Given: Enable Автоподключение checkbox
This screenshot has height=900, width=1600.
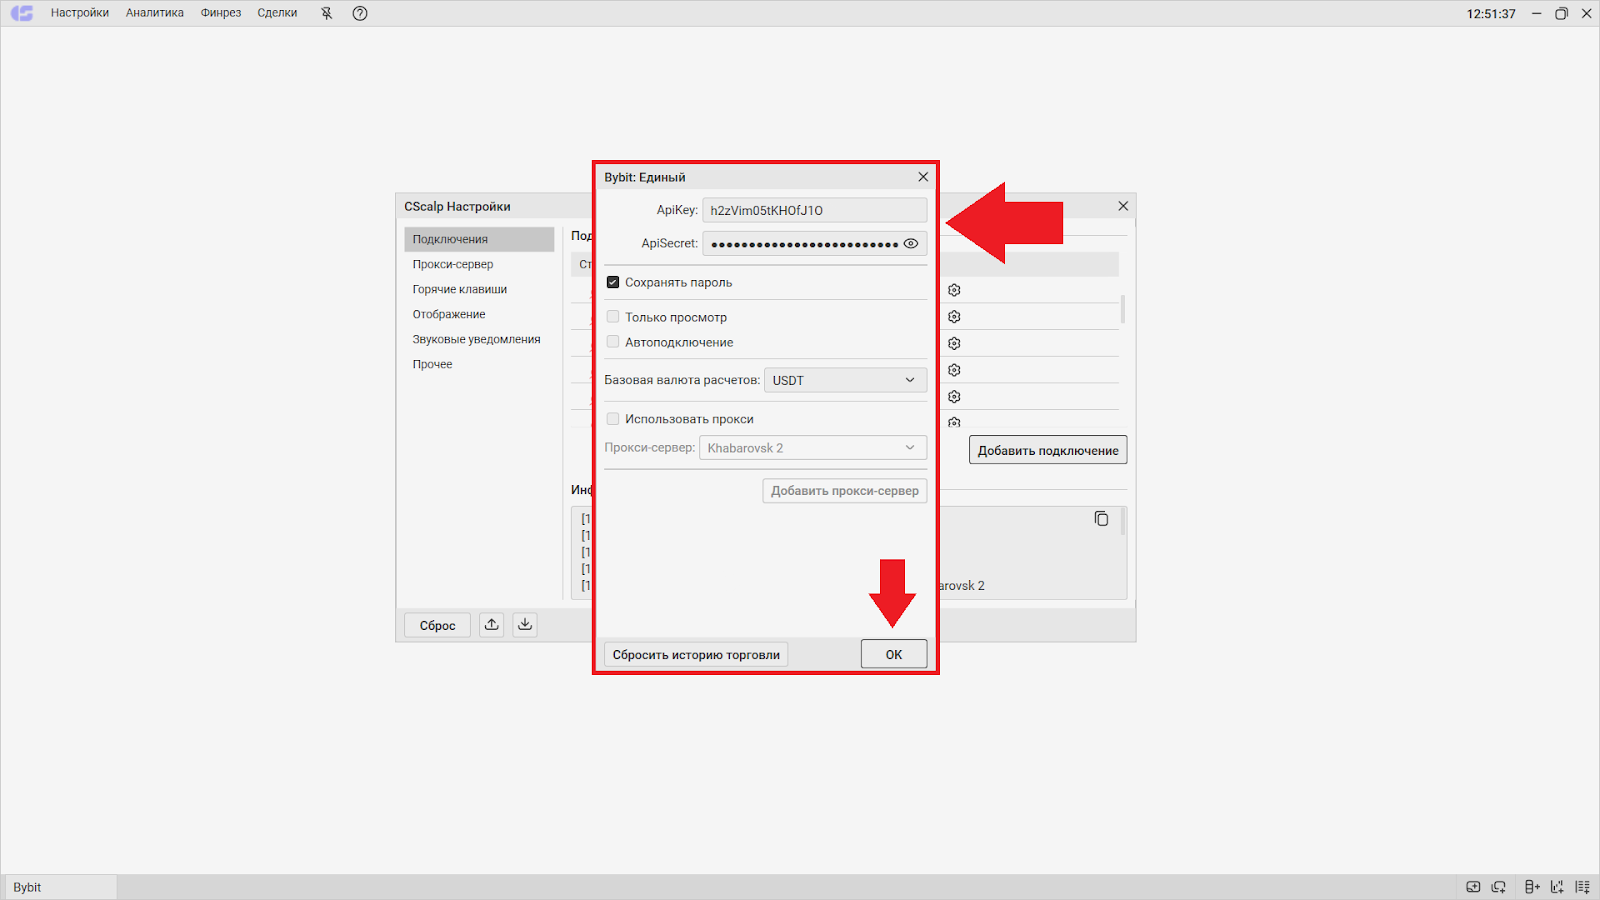Looking at the screenshot, I should pyautogui.click(x=613, y=342).
